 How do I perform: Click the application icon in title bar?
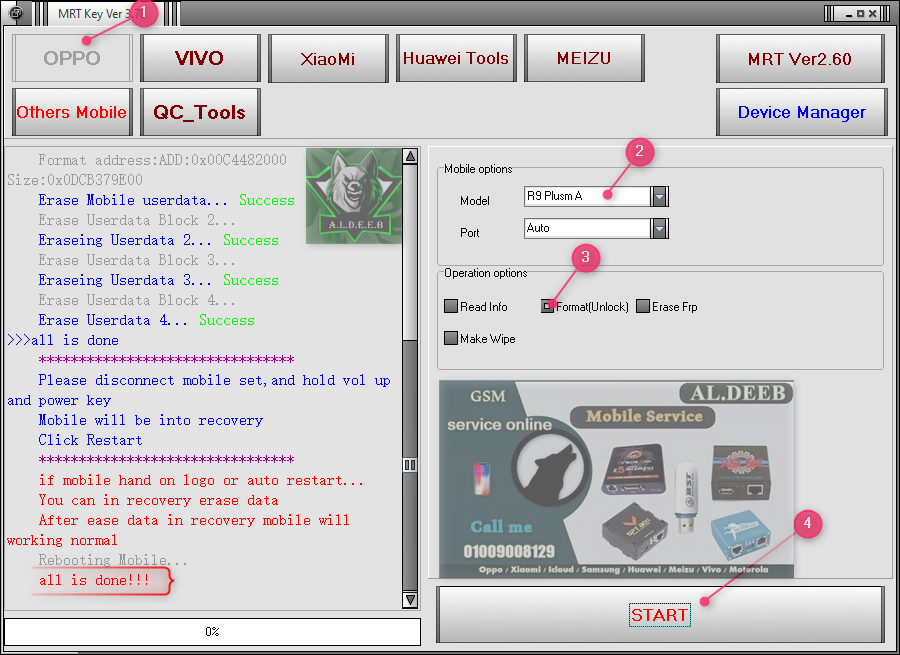16,13
